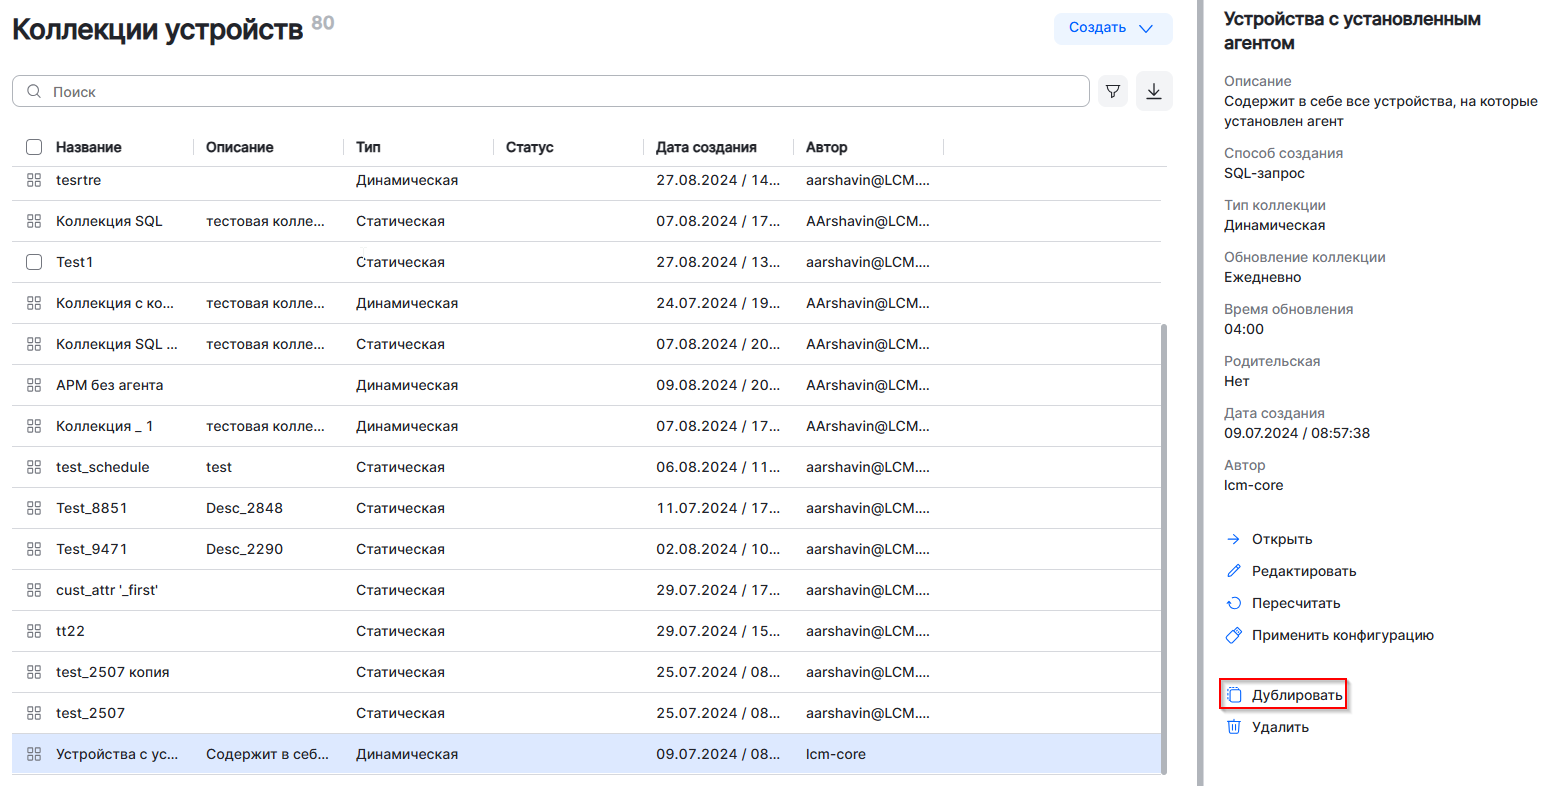Click the trash icon beside Удалить
Viewport: 1548px width, 786px height.
(1234, 727)
